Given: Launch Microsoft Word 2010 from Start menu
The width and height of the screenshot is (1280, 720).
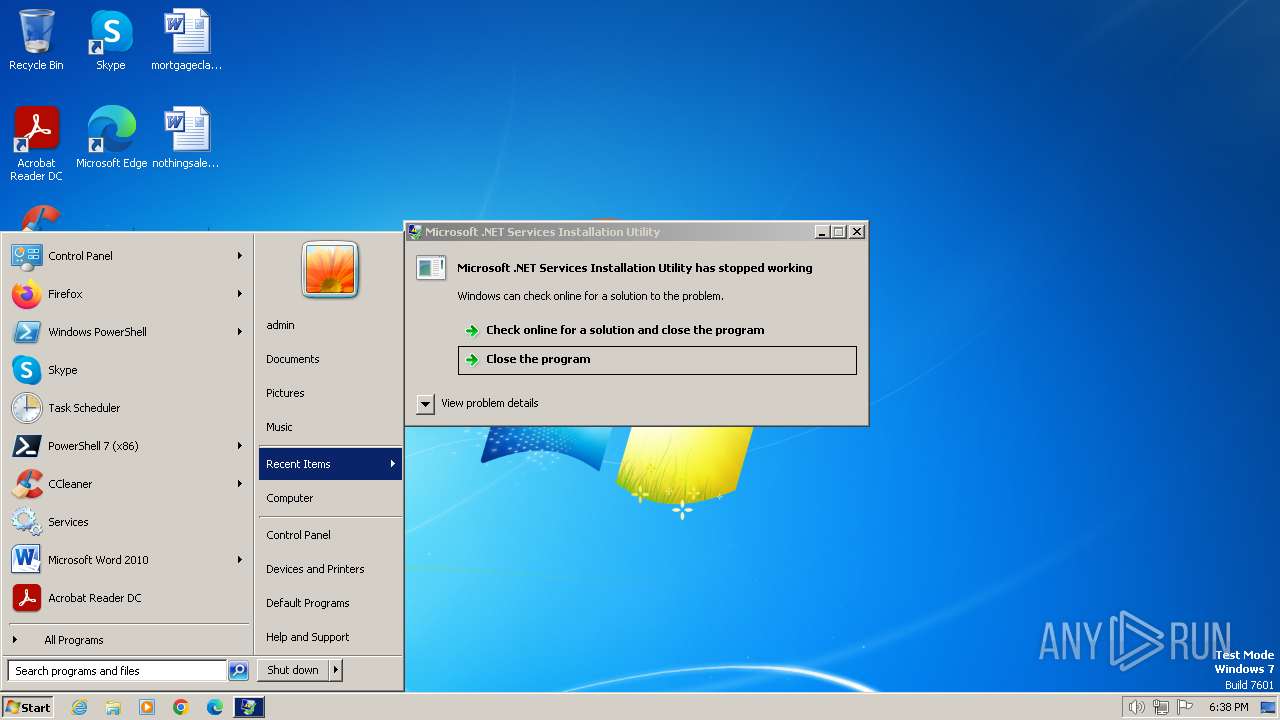Looking at the screenshot, I should click(x=127, y=560).
